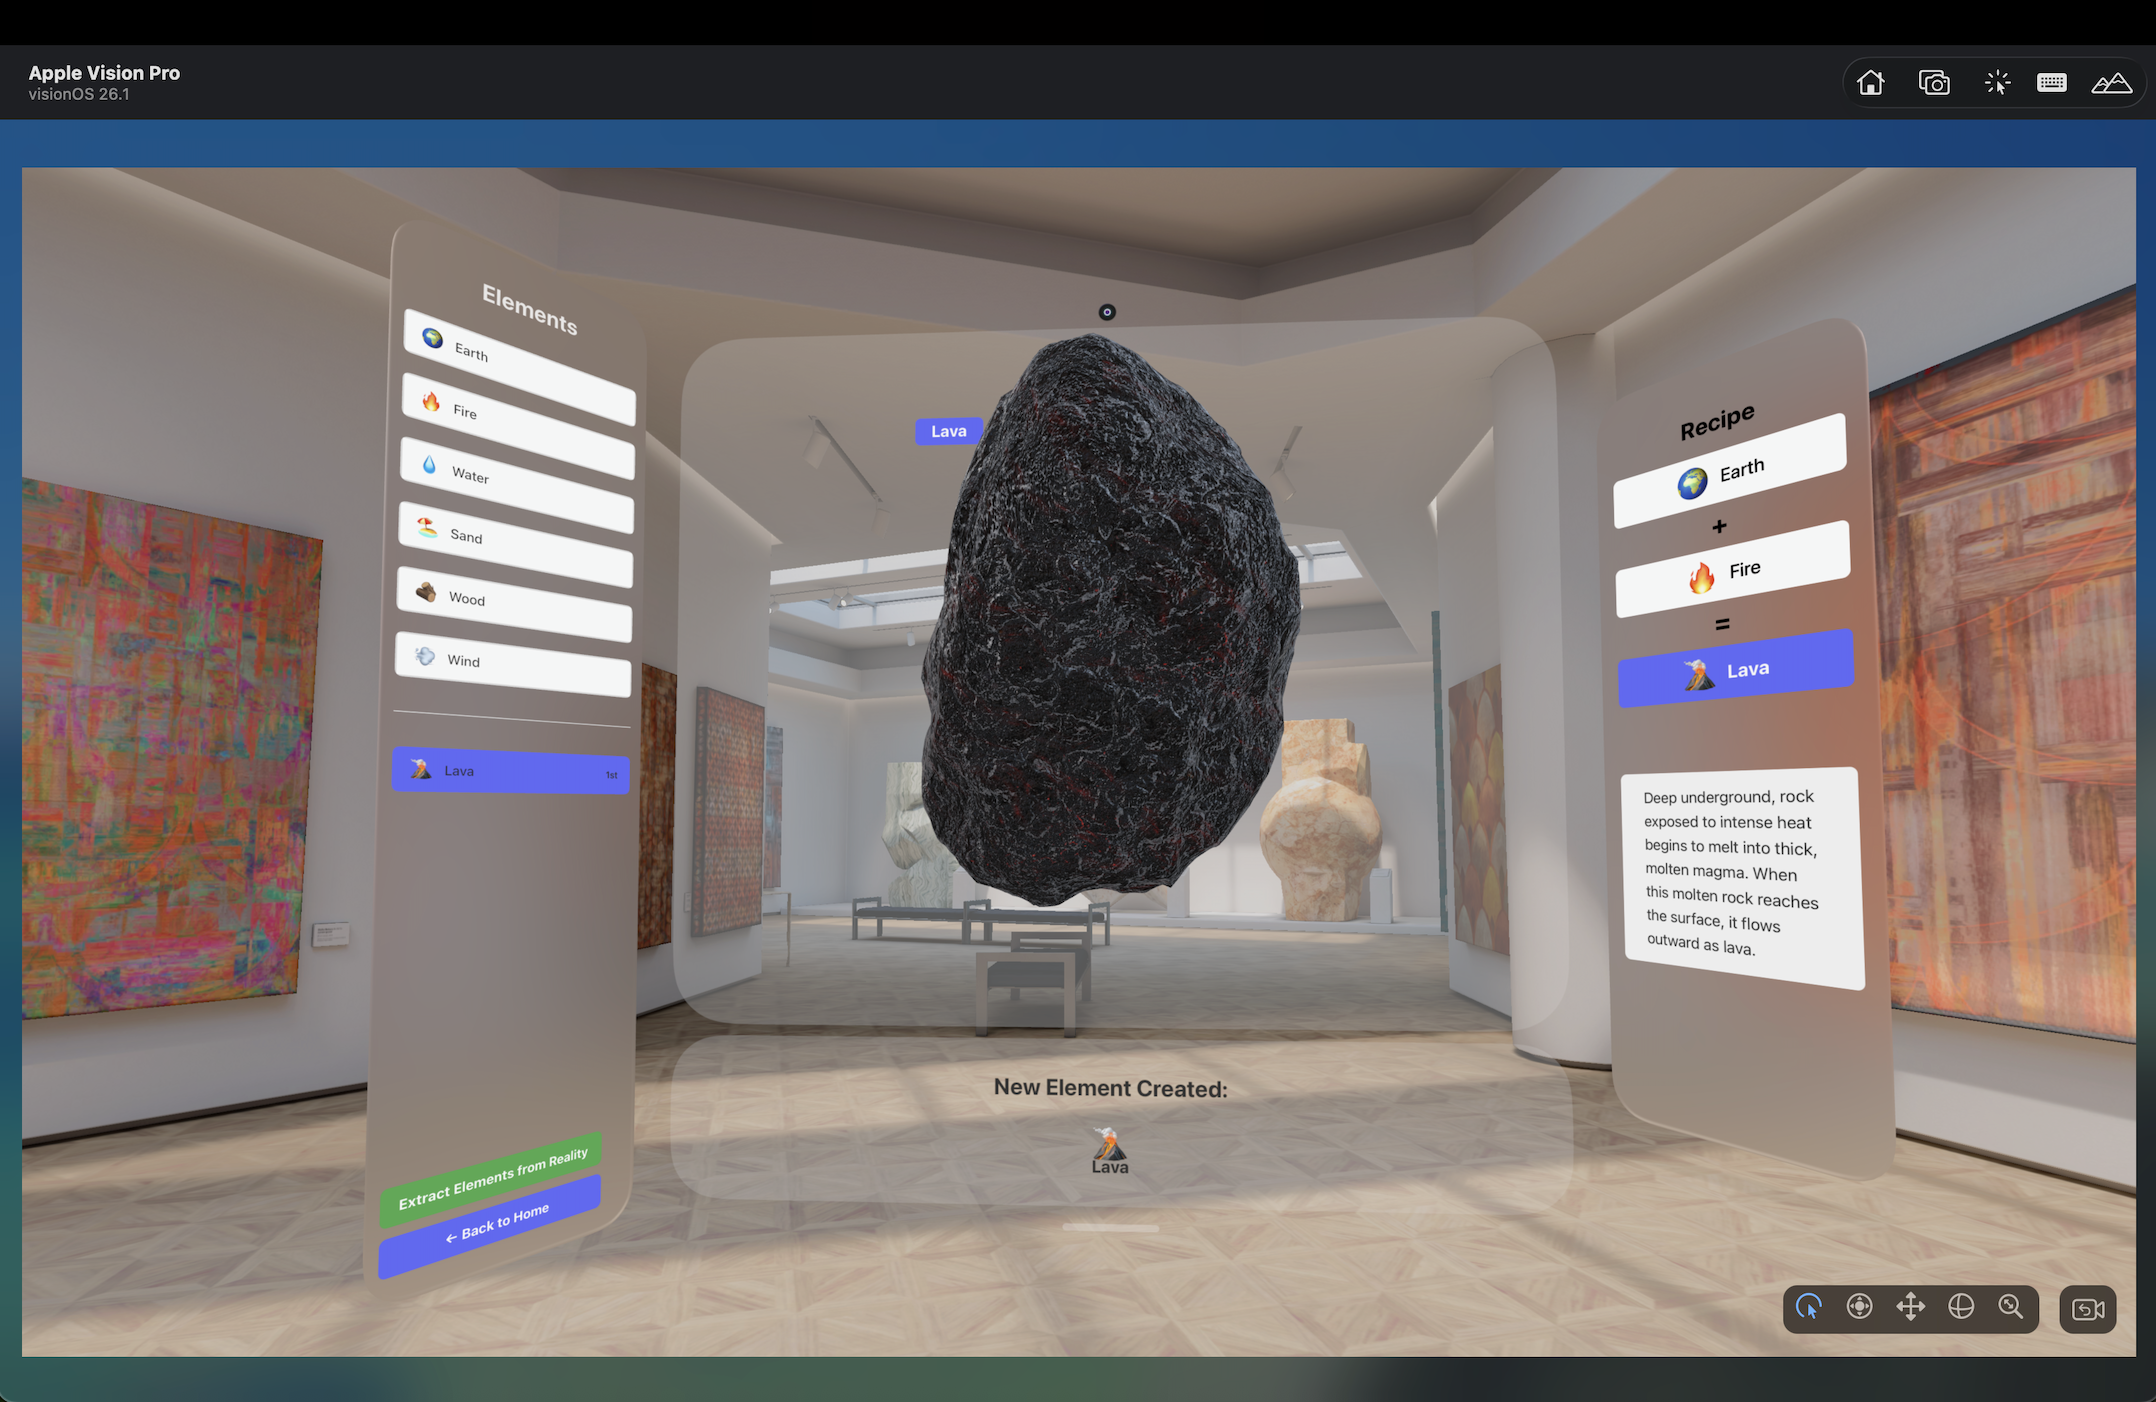Screen dimensions: 2156x1402
Task: Take a screenshot with camera icon
Action: pos(1933,83)
